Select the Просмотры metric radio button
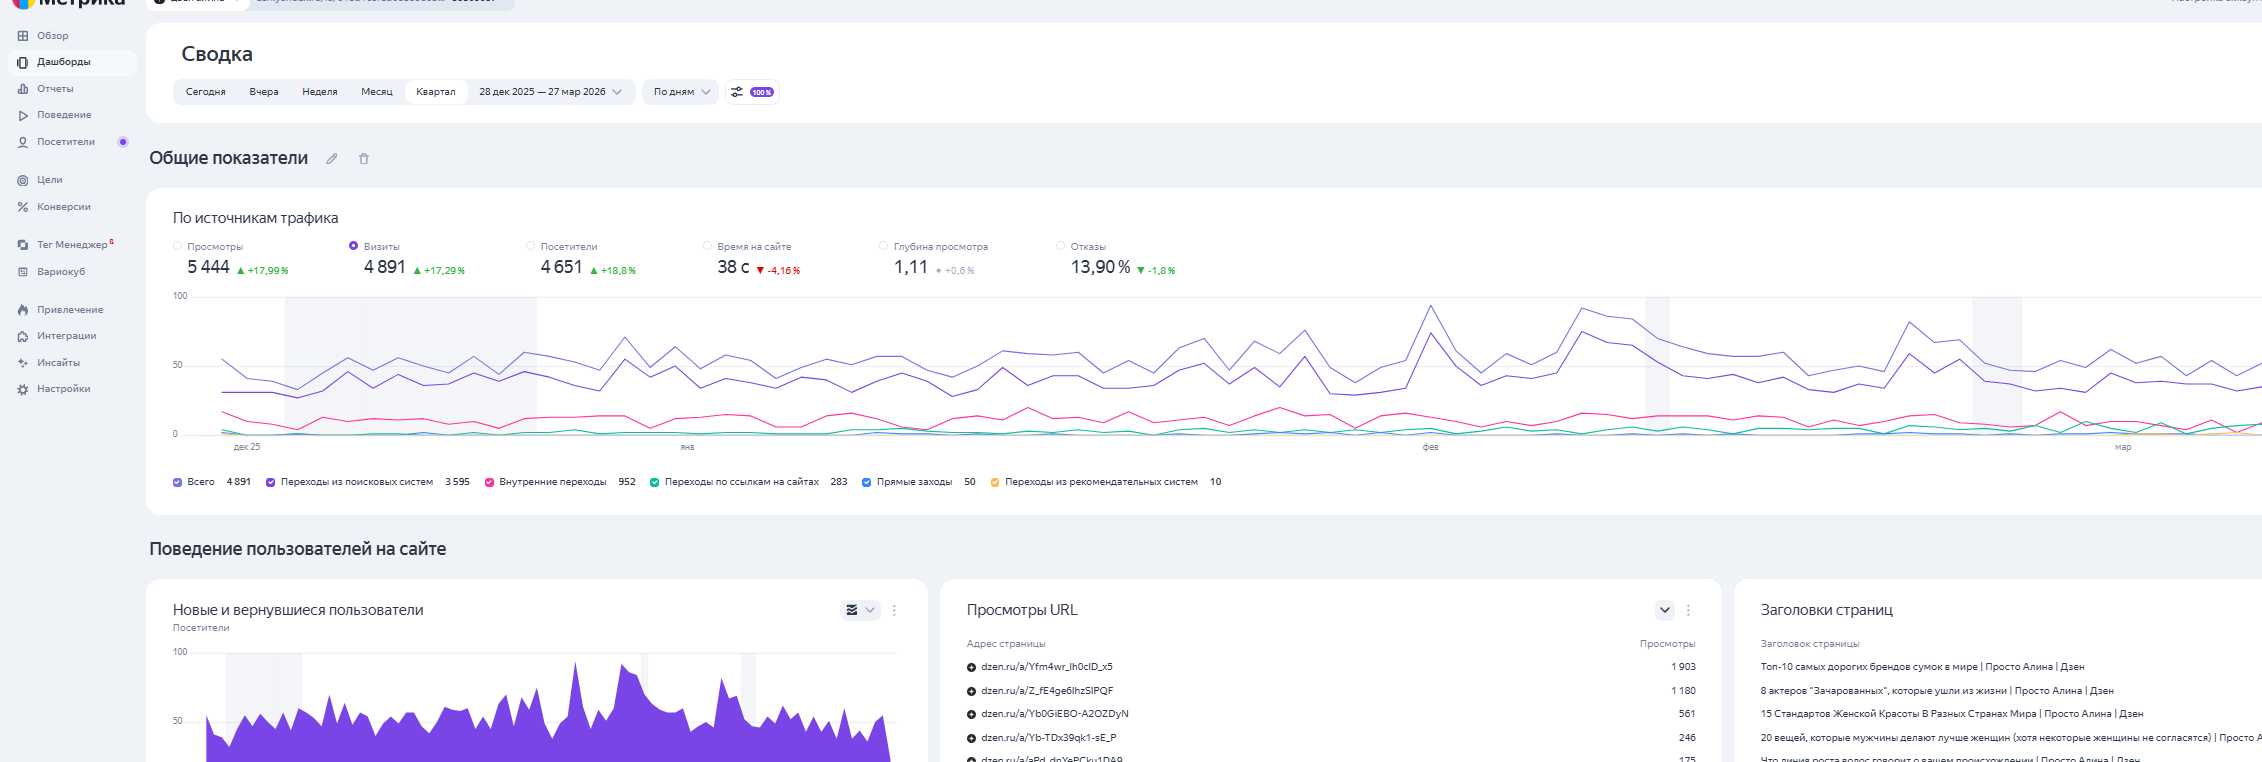This screenshot has width=2262, height=762. [178, 246]
